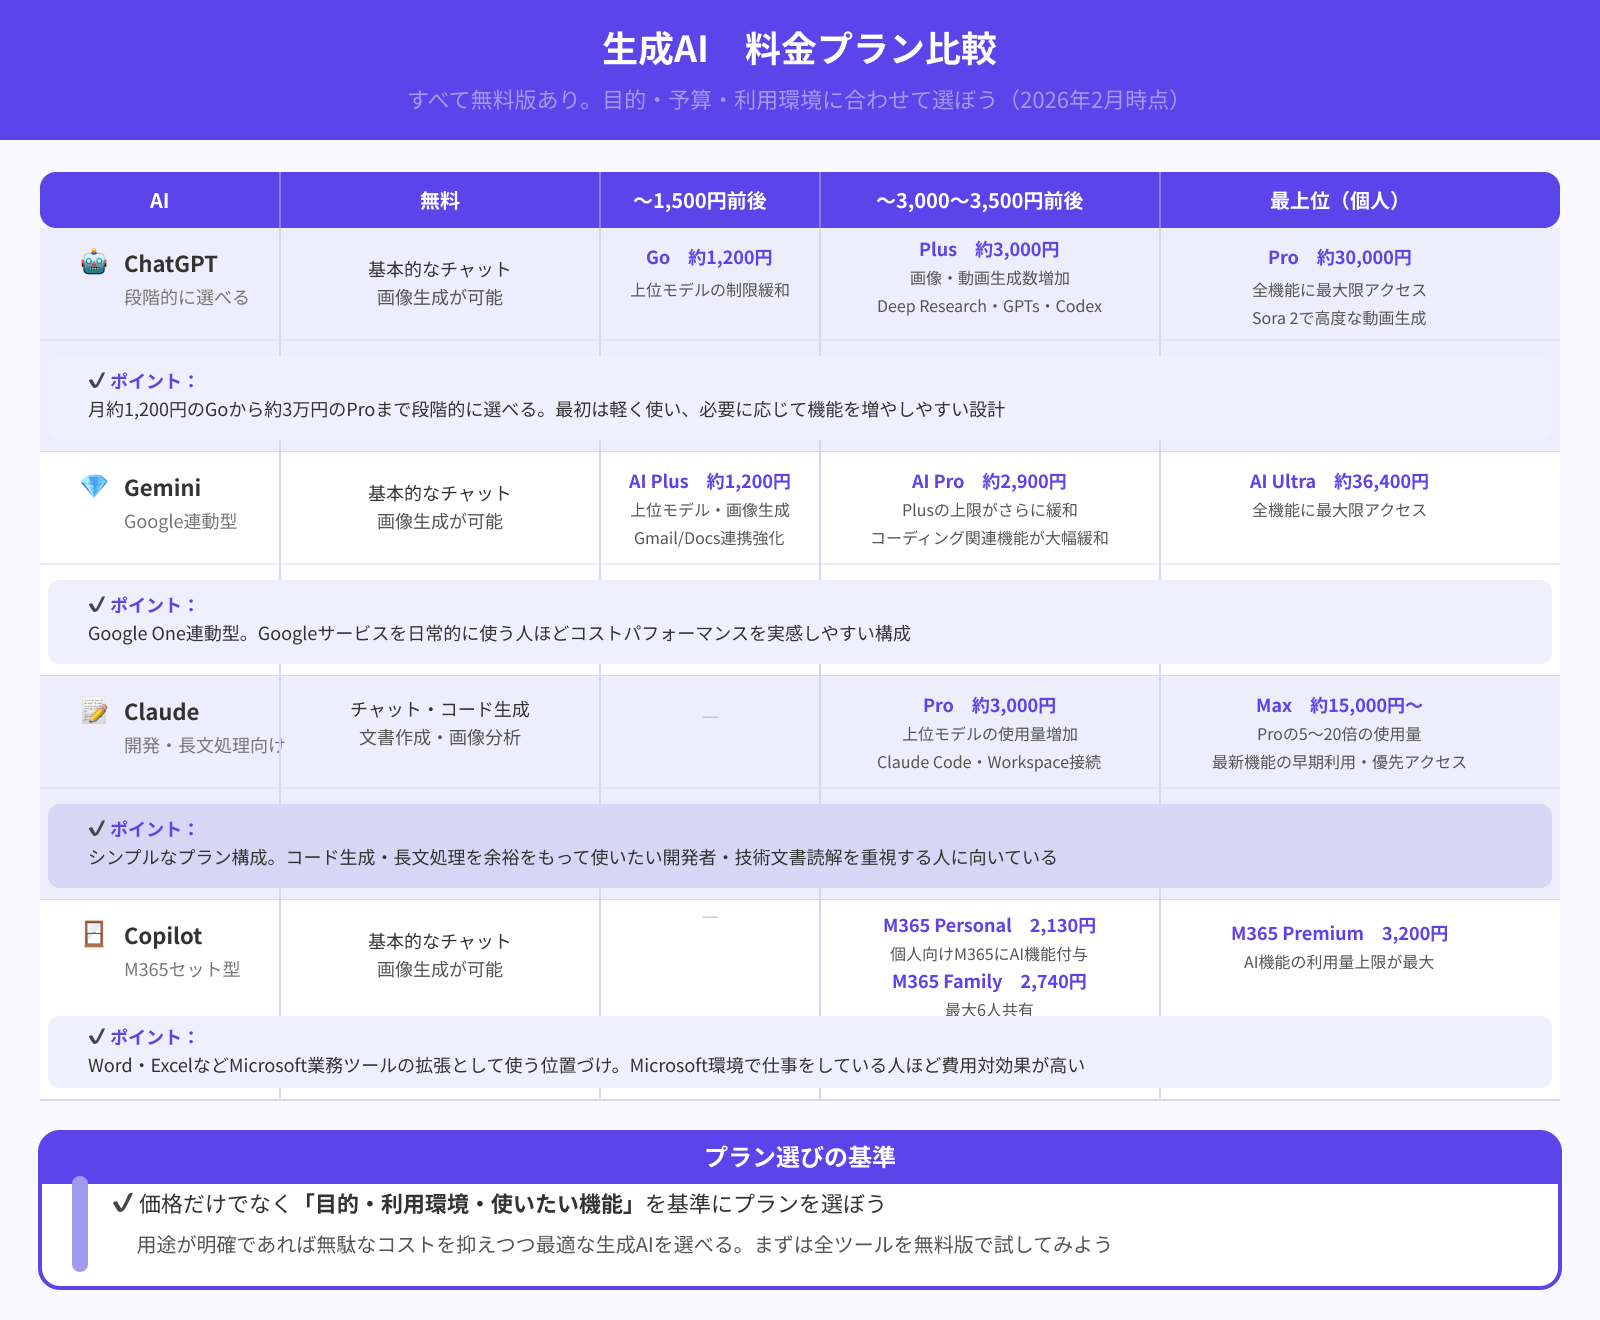Click the text Sora 2で高度な動画生成
Screen dimensions: 1600x1320
(1339, 318)
